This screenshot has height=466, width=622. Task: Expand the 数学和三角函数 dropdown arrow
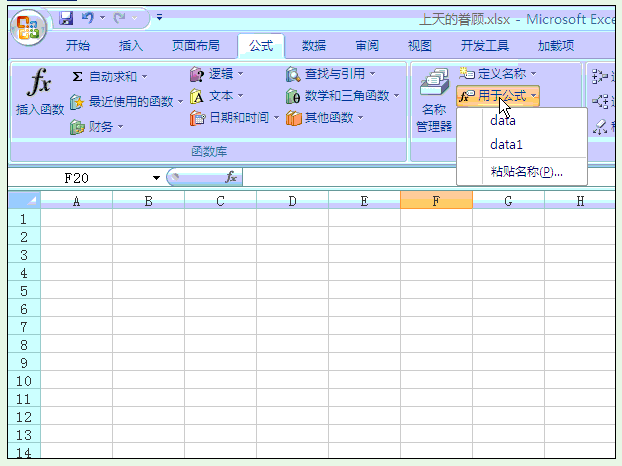click(396, 96)
